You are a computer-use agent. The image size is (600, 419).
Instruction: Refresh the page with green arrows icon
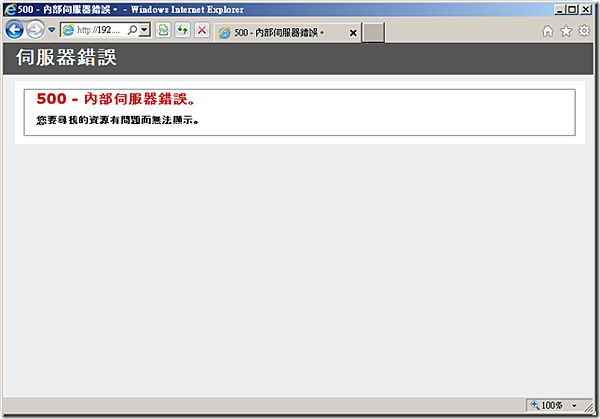[x=183, y=30]
